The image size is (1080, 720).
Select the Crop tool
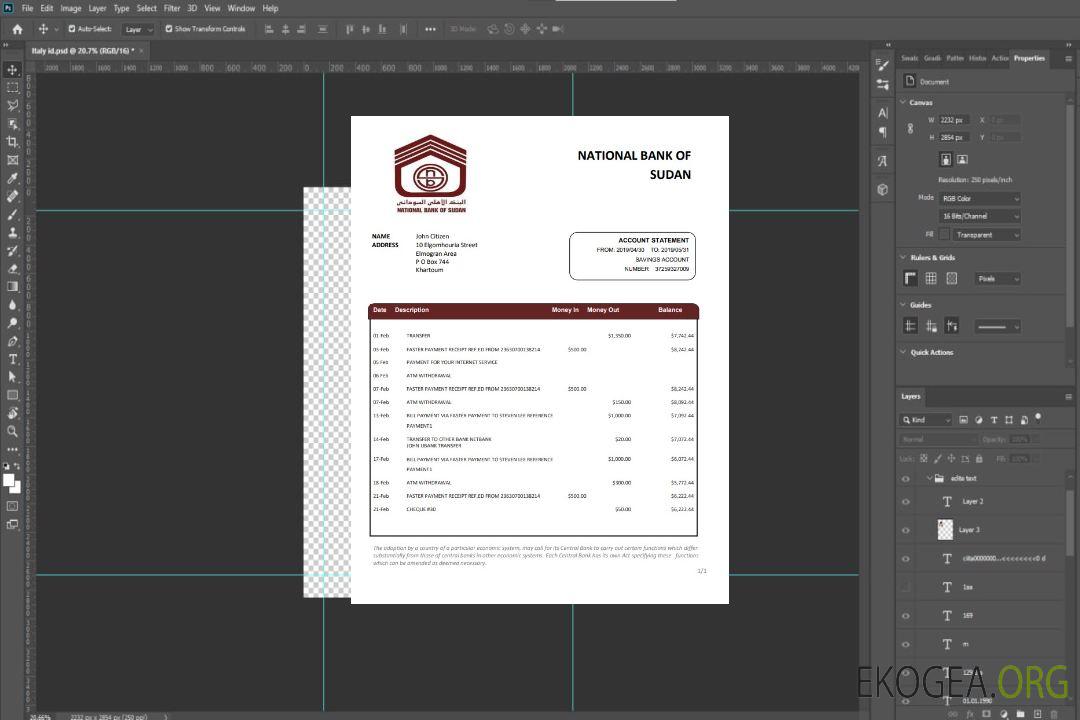click(12, 142)
